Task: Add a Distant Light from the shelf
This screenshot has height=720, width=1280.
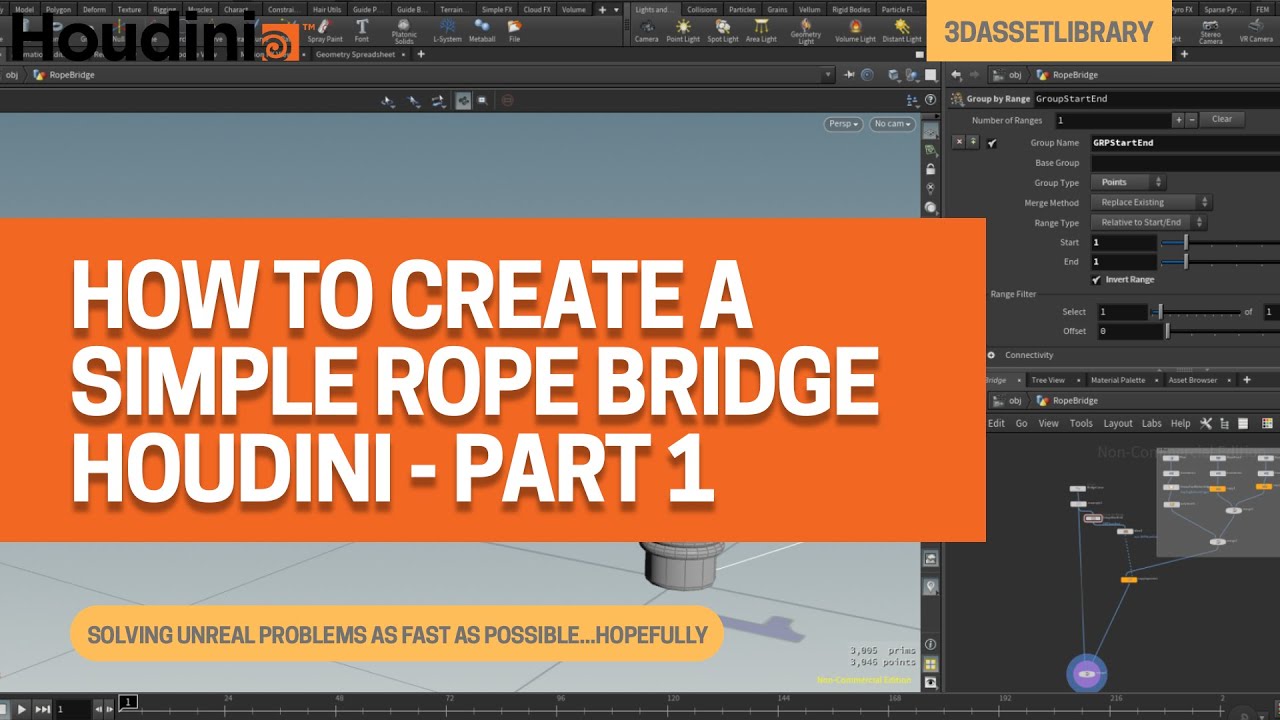Action: pos(902,30)
